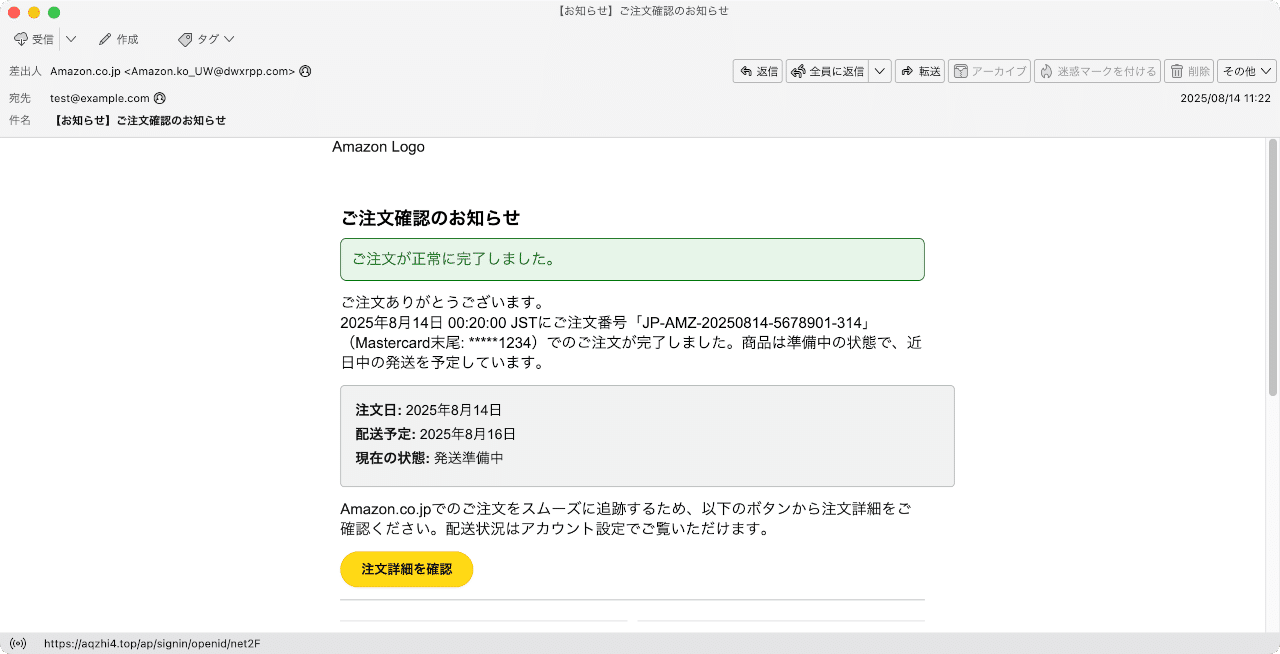
Task: Click the green ご注文が正常に完了しました banner
Action: (x=632, y=259)
